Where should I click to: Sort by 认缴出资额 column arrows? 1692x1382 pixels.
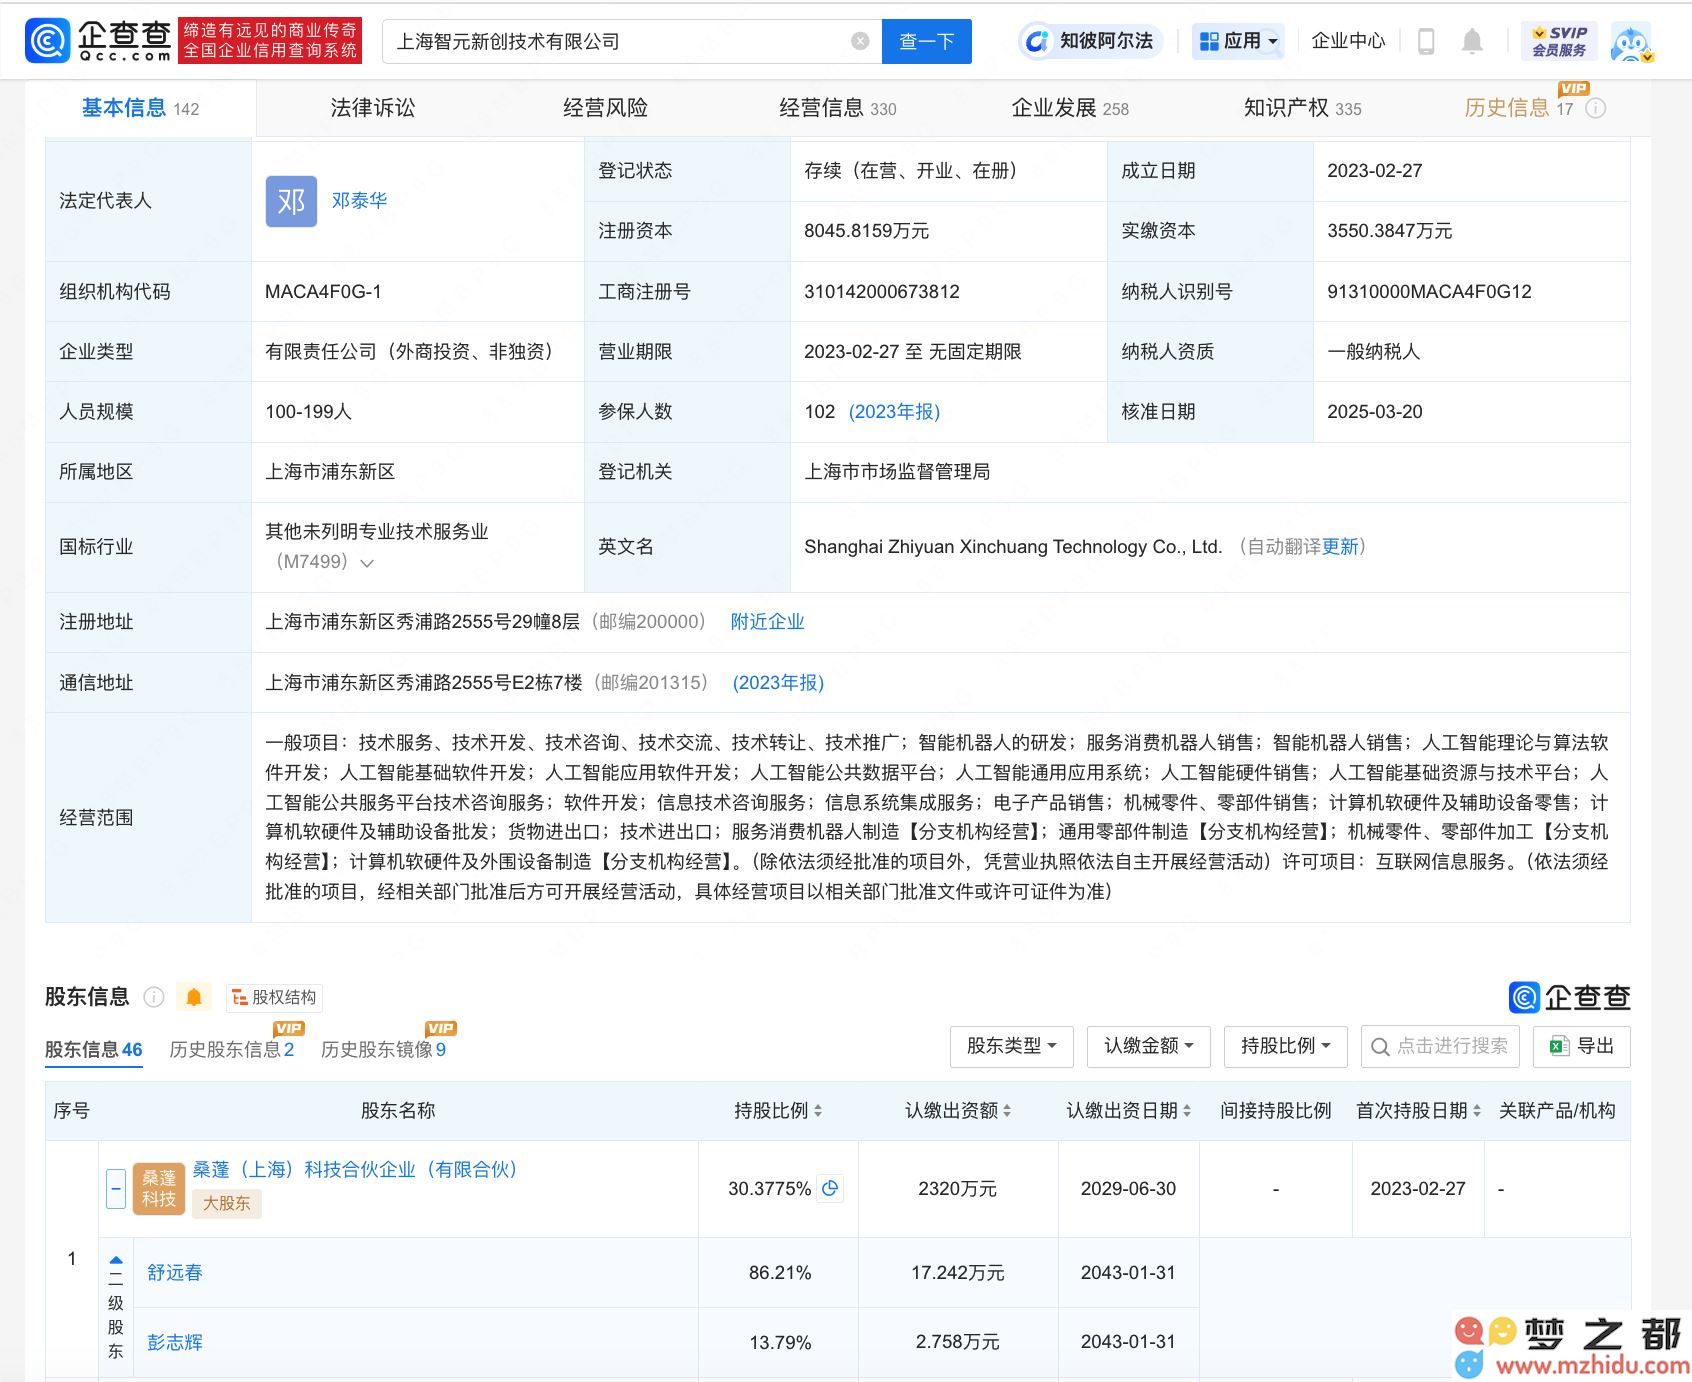click(1007, 1111)
